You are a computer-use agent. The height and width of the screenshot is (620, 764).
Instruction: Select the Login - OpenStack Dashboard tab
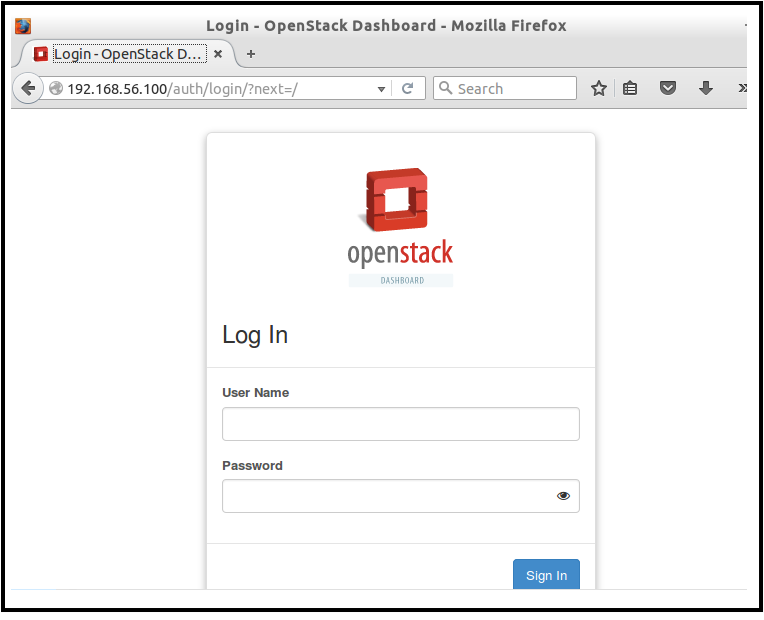tap(128, 54)
